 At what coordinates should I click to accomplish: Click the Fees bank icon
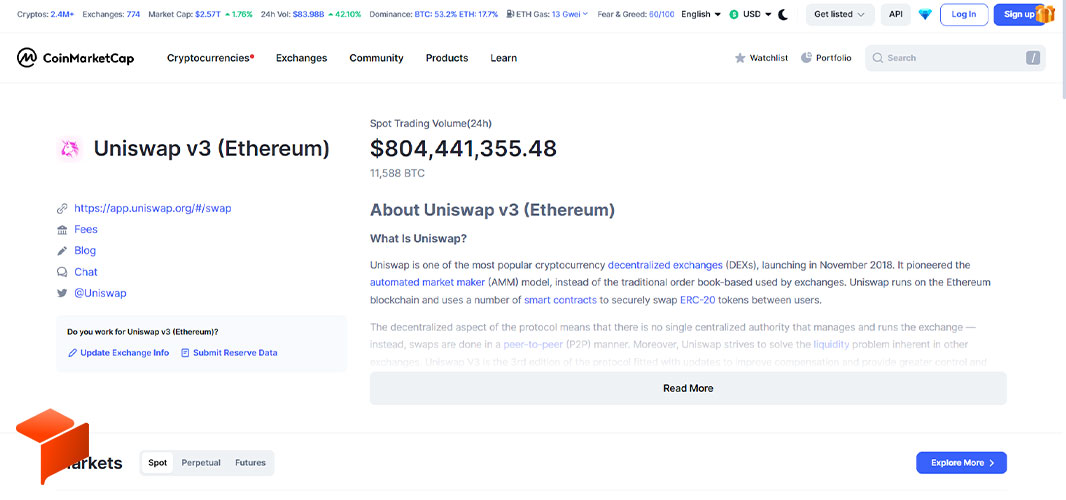62,229
